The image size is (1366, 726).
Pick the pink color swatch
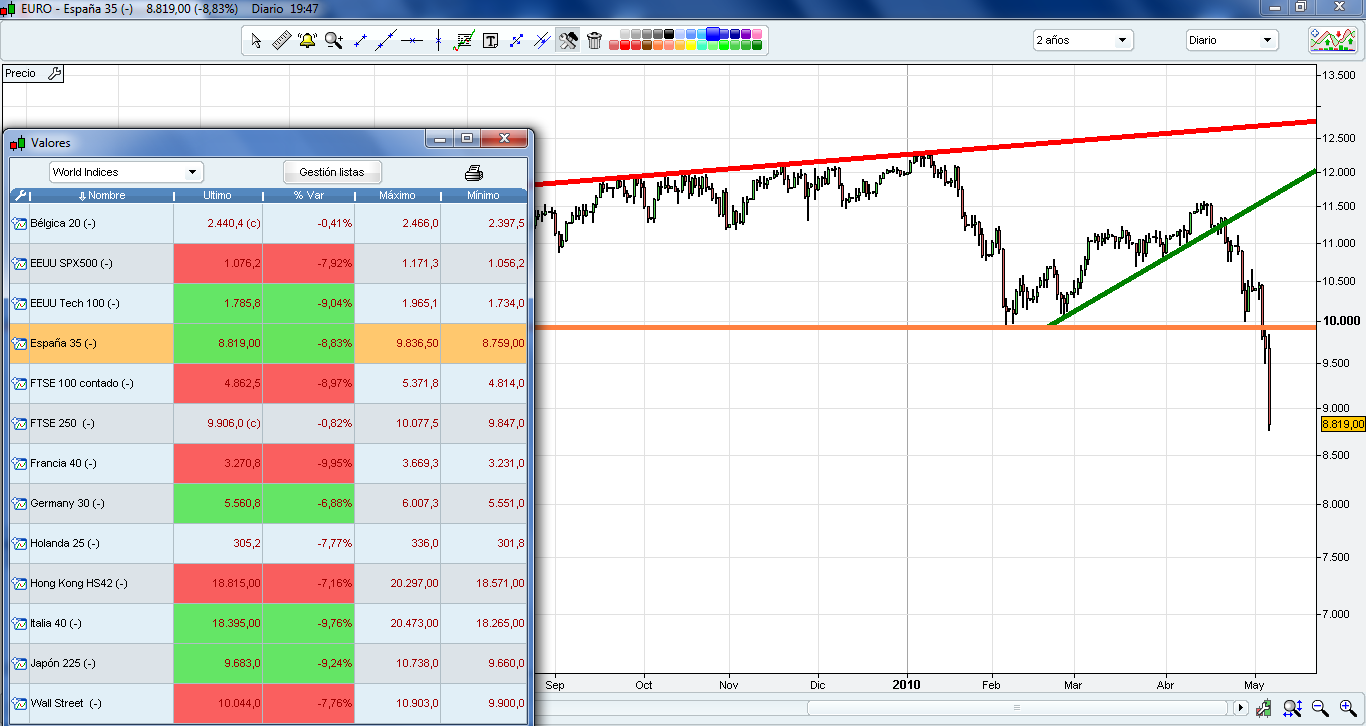click(x=757, y=34)
